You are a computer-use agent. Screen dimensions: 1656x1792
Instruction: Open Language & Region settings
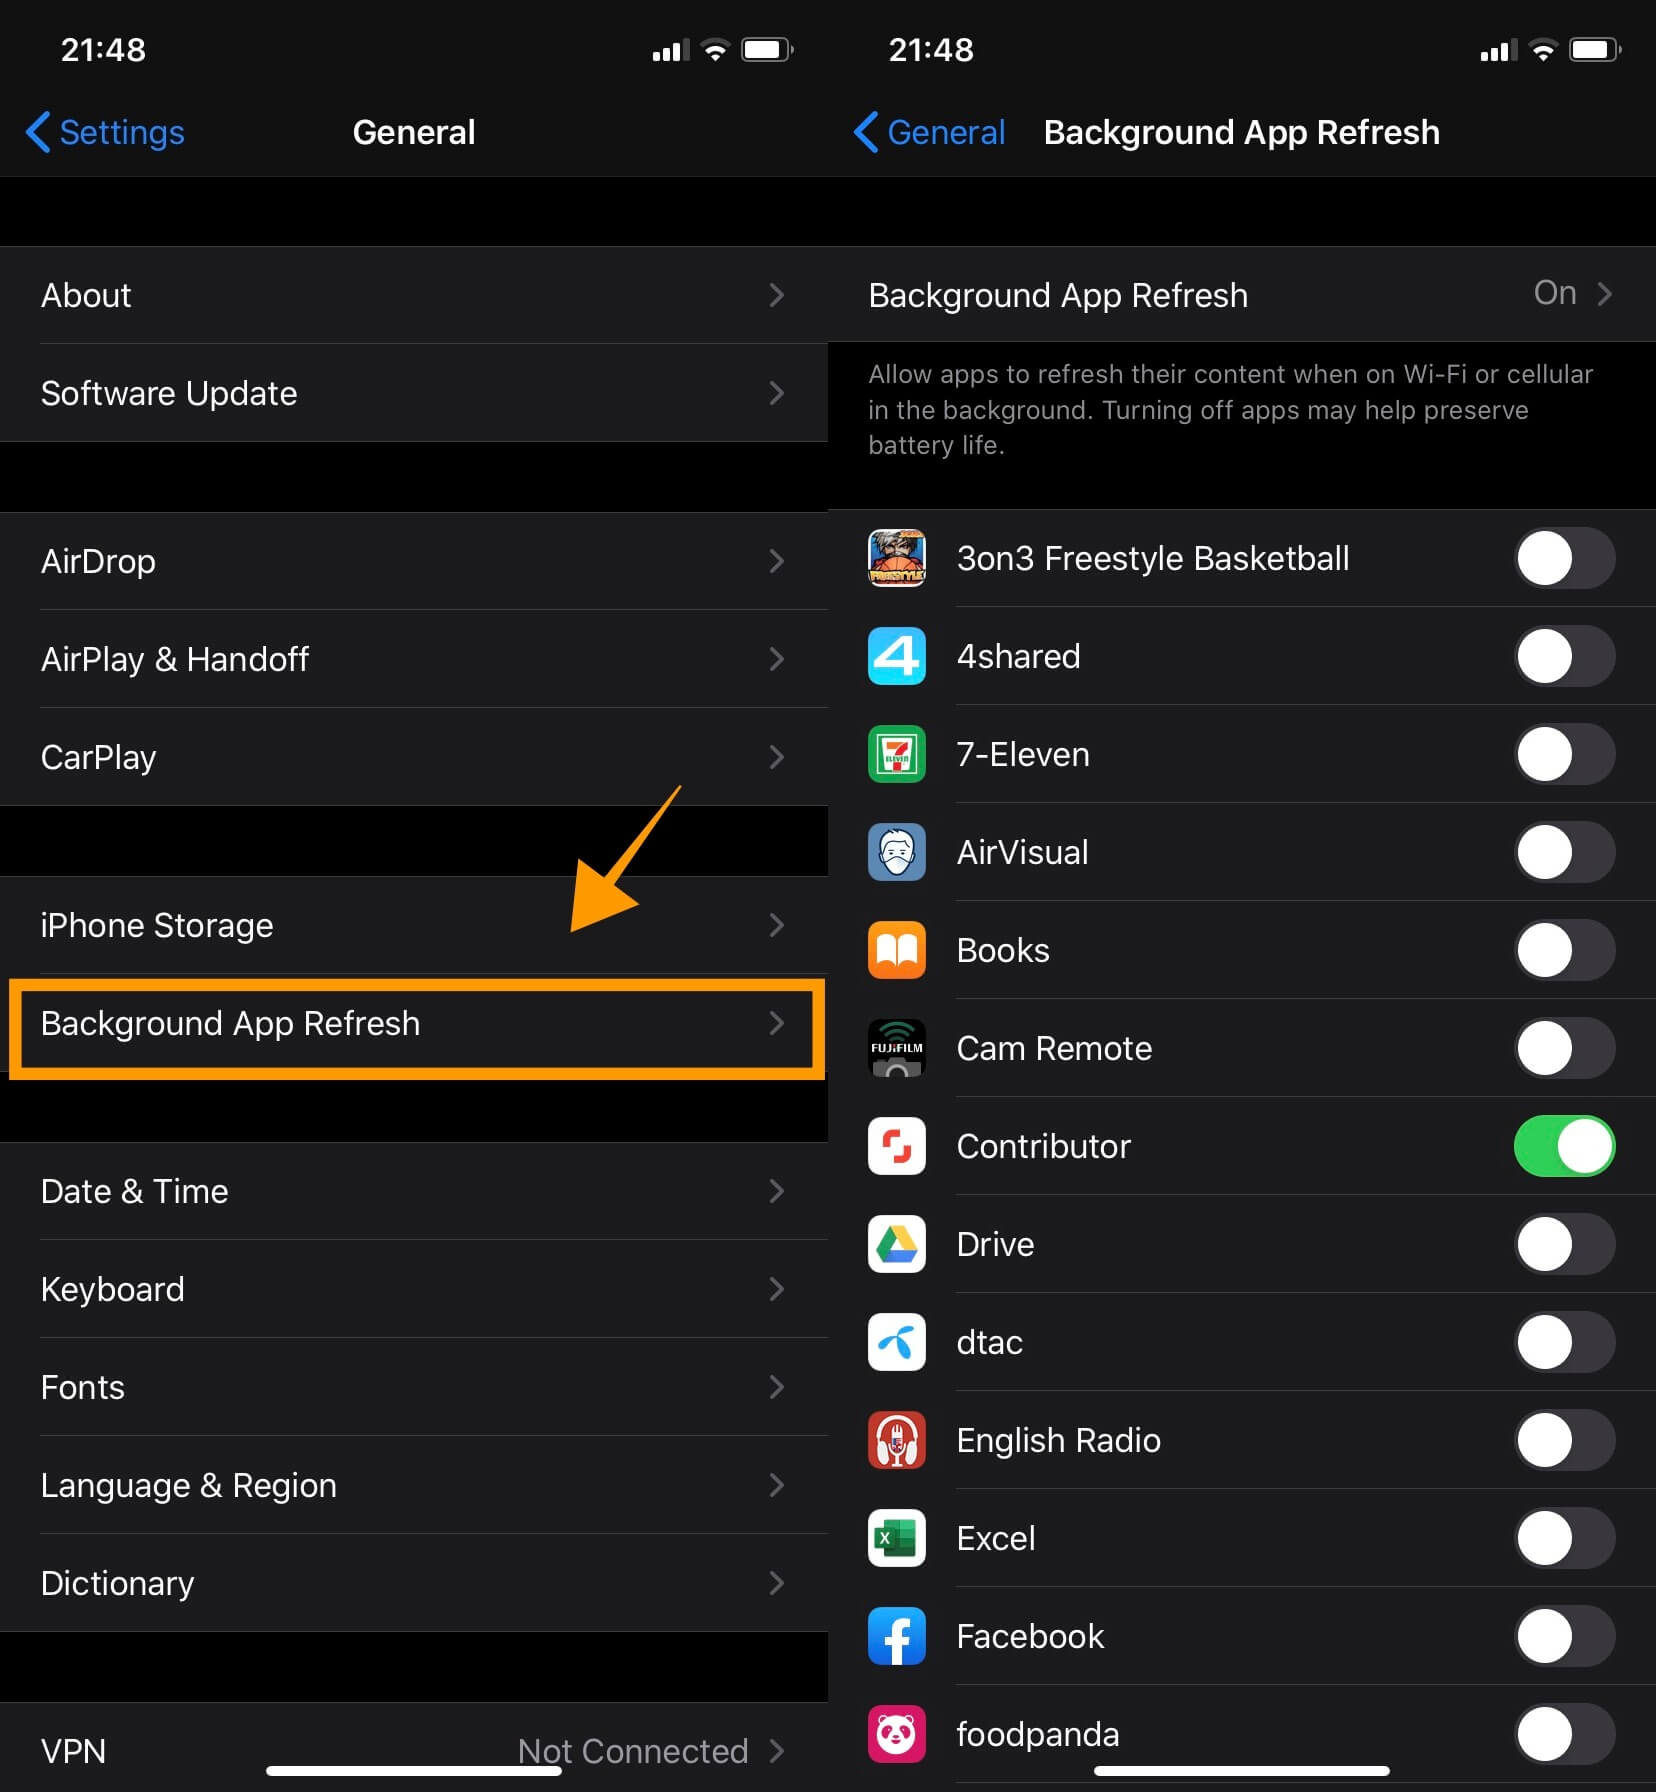(x=414, y=1485)
